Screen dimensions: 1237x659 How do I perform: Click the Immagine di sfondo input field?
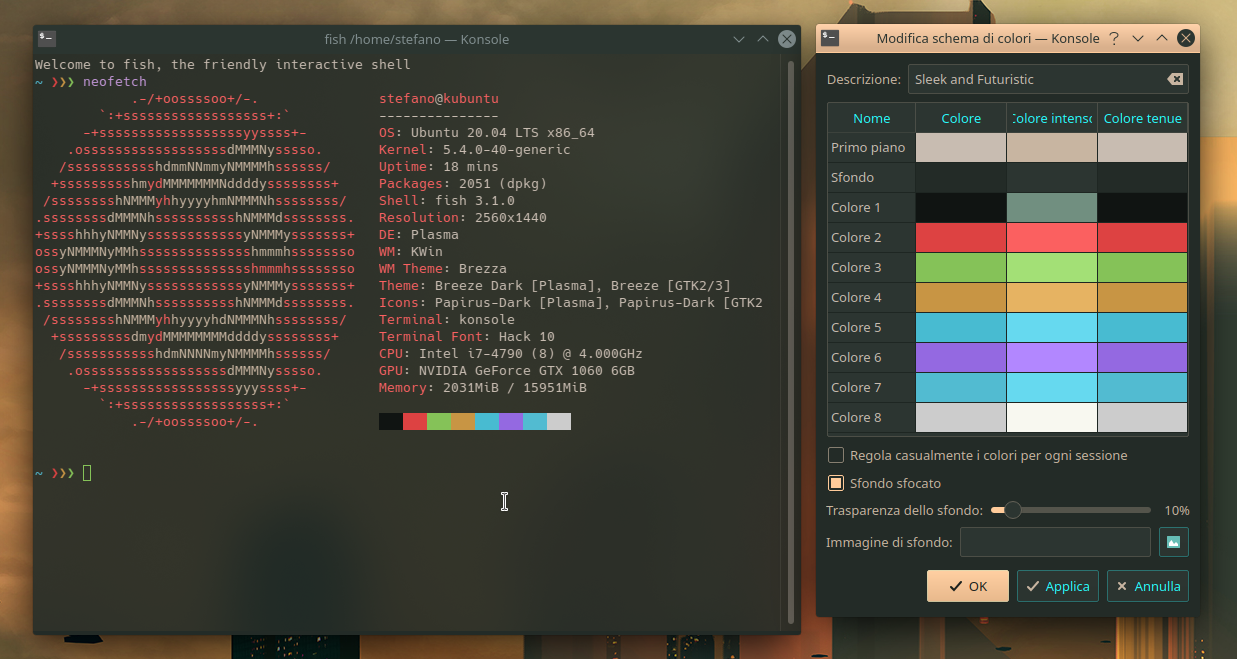coord(1055,542)
